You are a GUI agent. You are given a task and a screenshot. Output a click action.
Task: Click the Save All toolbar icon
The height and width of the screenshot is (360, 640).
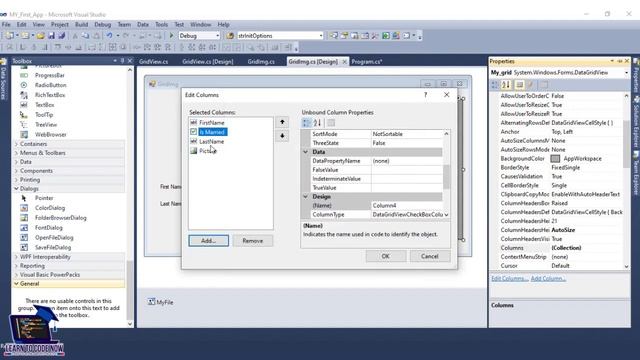point(62,36)
